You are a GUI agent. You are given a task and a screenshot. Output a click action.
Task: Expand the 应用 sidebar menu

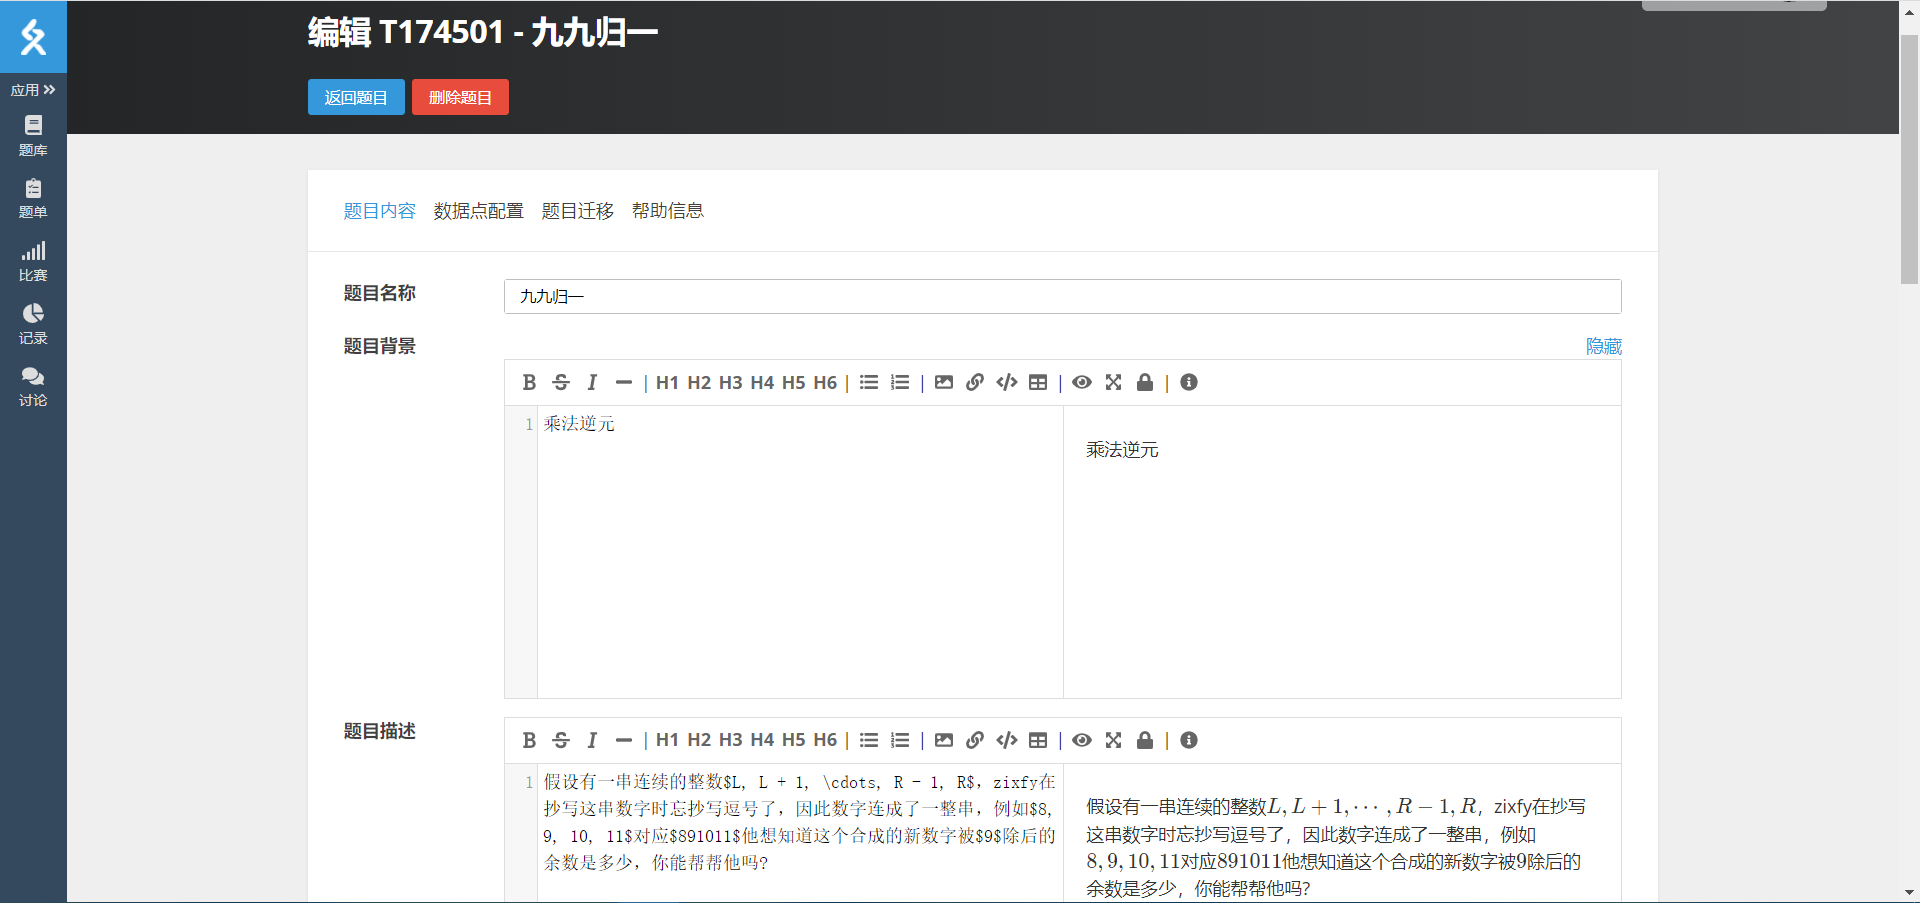pyautogui.click(x=33, y=90)
